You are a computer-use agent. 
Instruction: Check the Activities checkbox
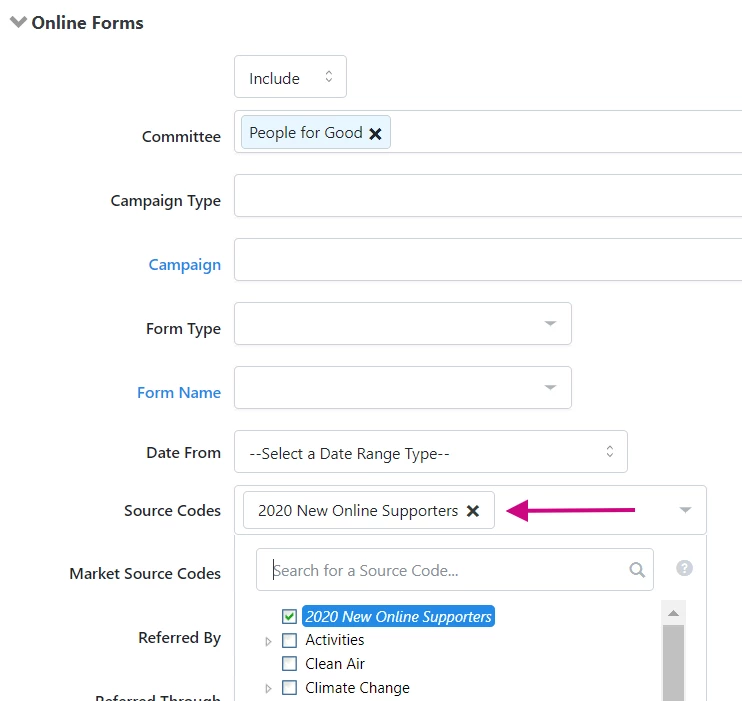pos(289,640)
